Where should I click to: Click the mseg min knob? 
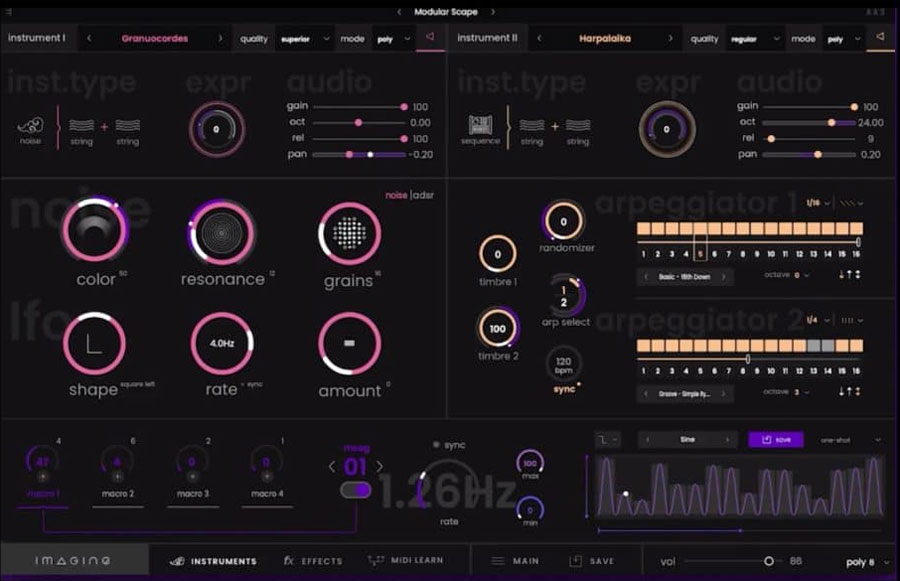point(529,509)
